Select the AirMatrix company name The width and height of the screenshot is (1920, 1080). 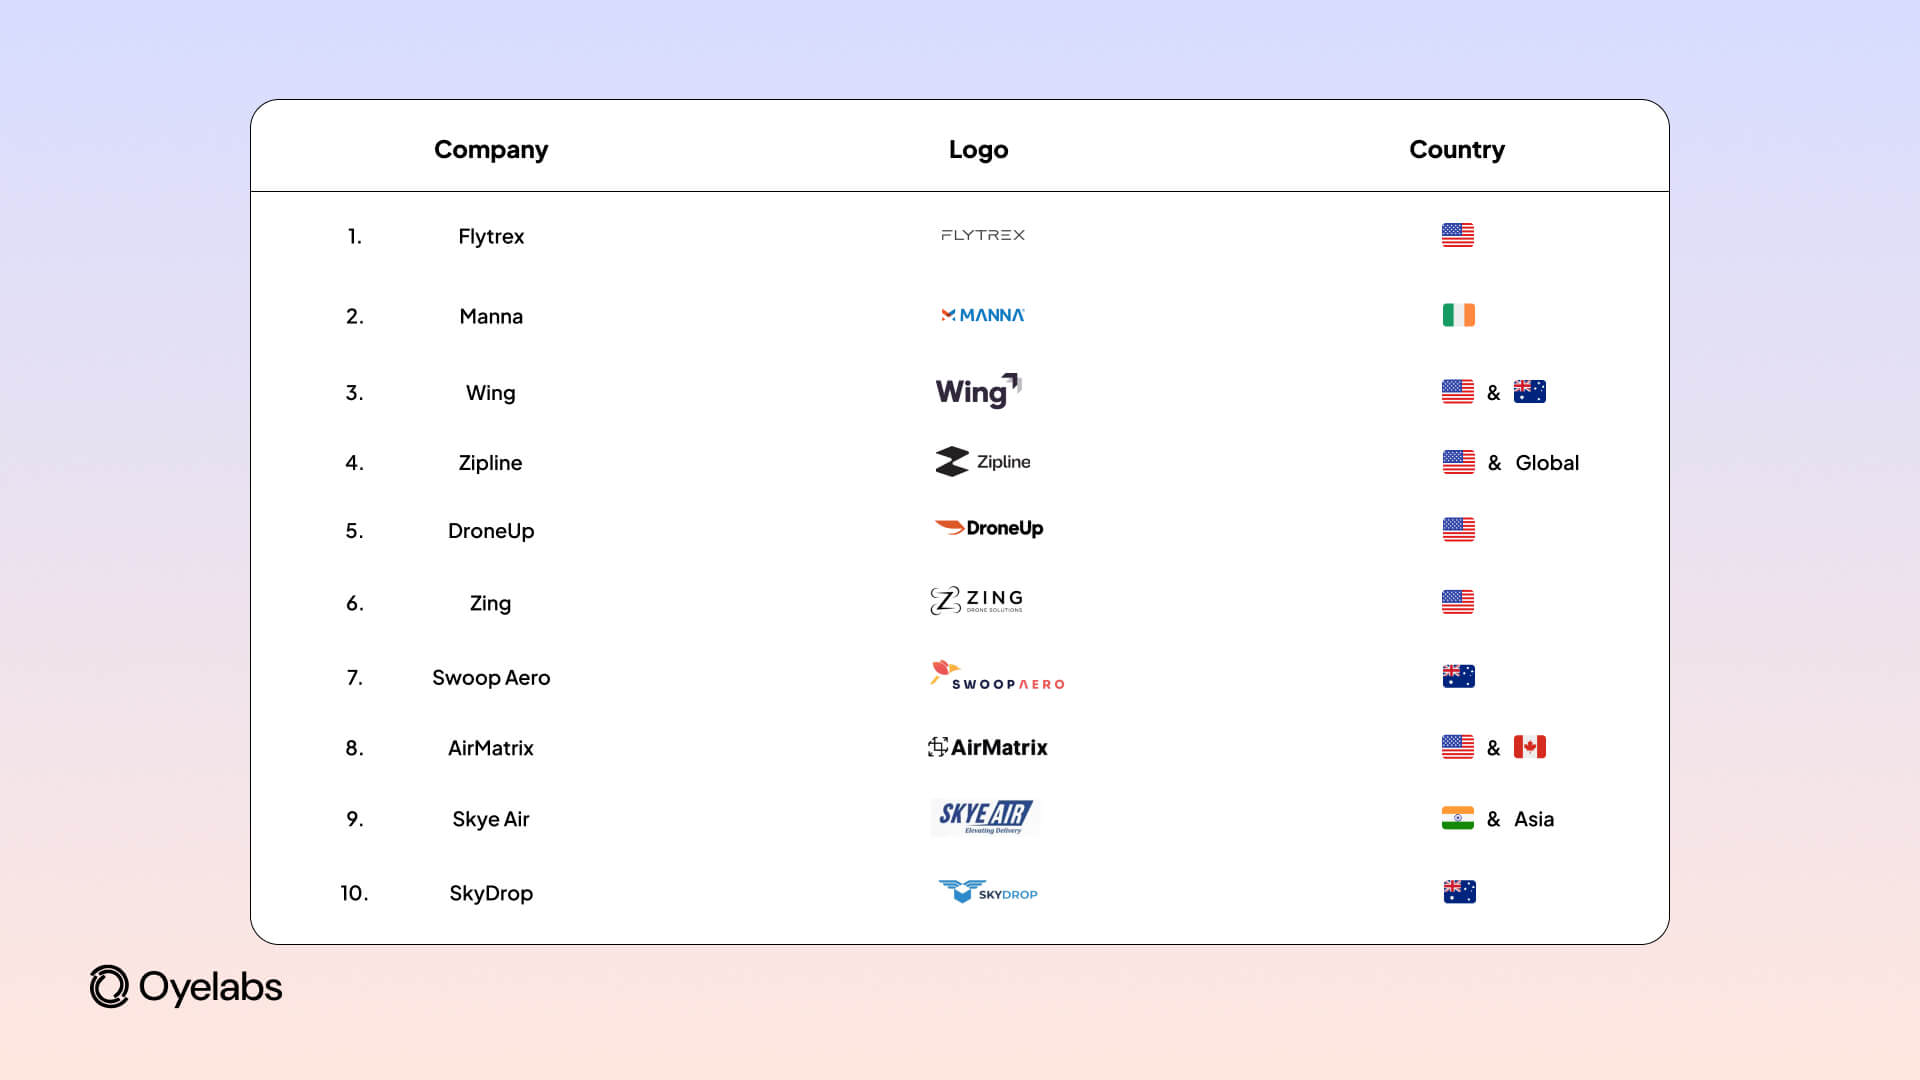tap(491, 748)
